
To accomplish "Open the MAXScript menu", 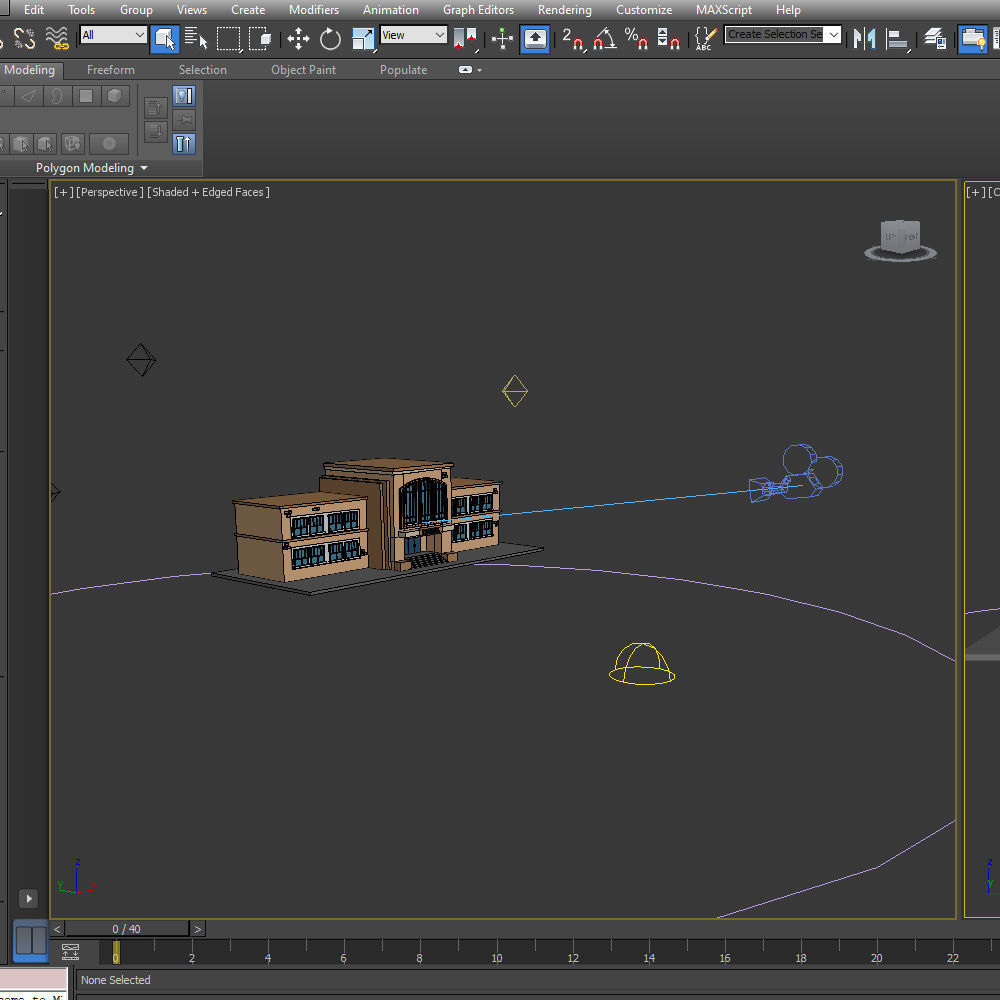I will coord(724,10).
